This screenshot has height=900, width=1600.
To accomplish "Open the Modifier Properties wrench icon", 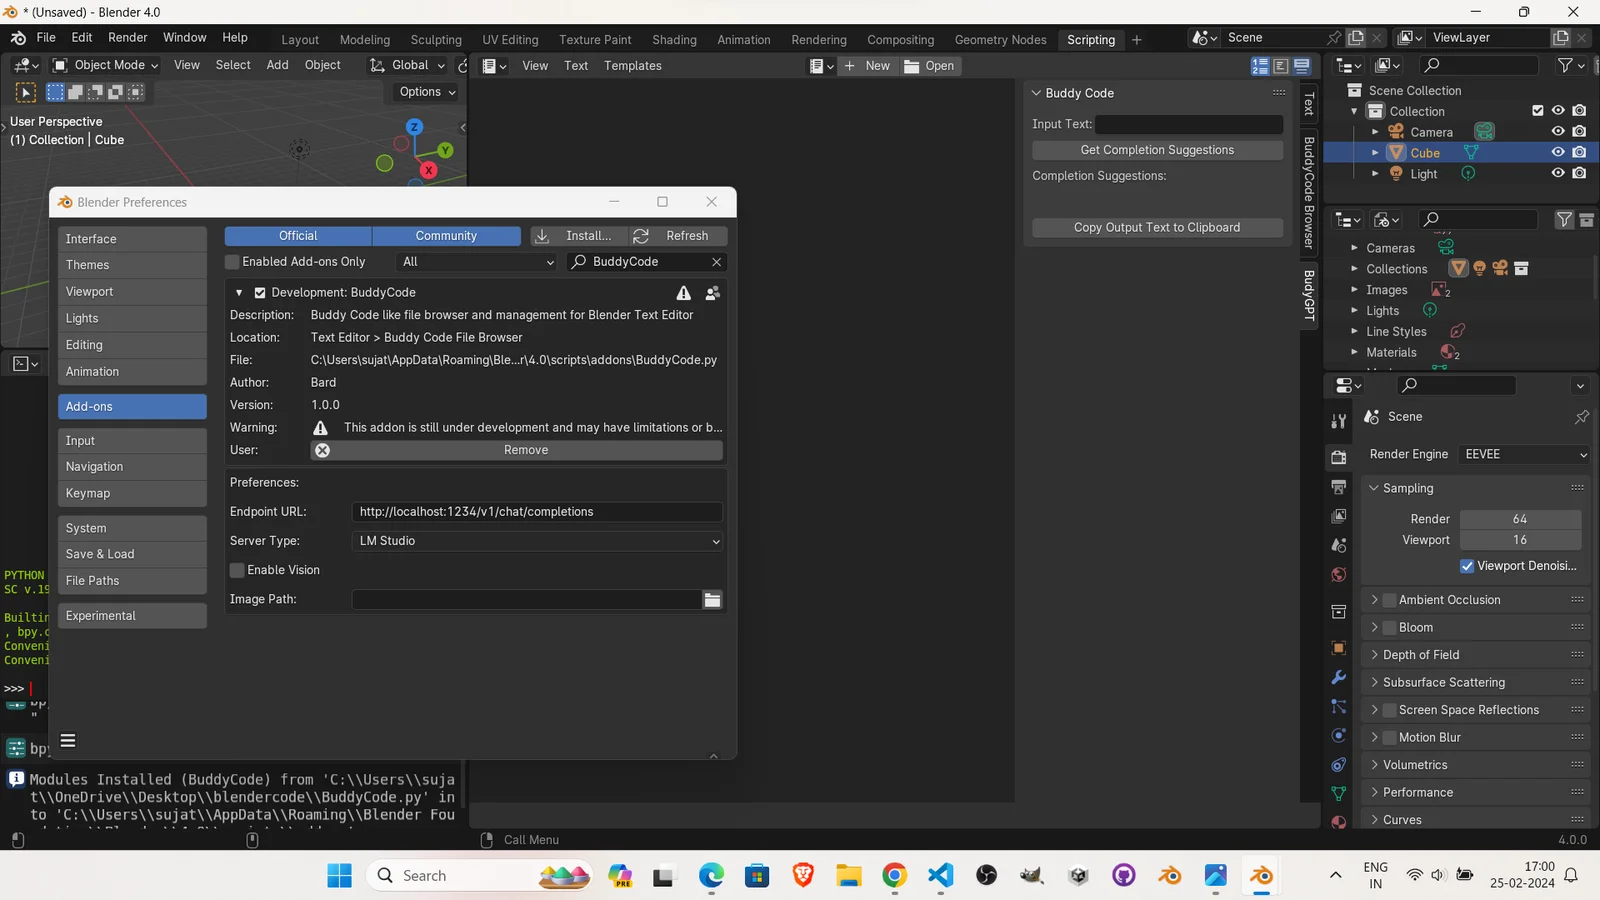I will coord(1338,677).
